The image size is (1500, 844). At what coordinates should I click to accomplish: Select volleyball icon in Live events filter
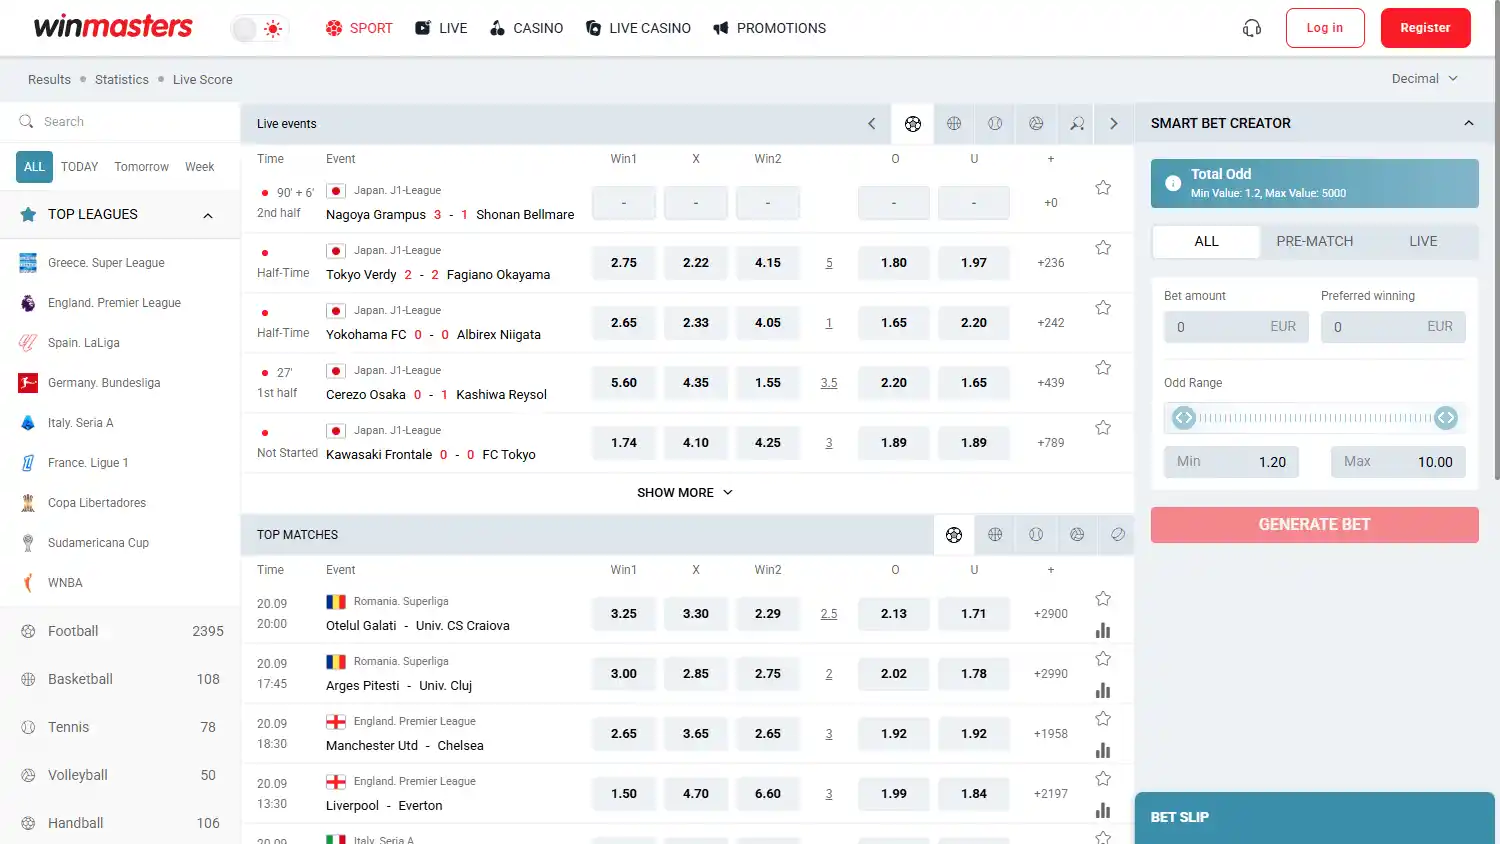point(1036,124)
